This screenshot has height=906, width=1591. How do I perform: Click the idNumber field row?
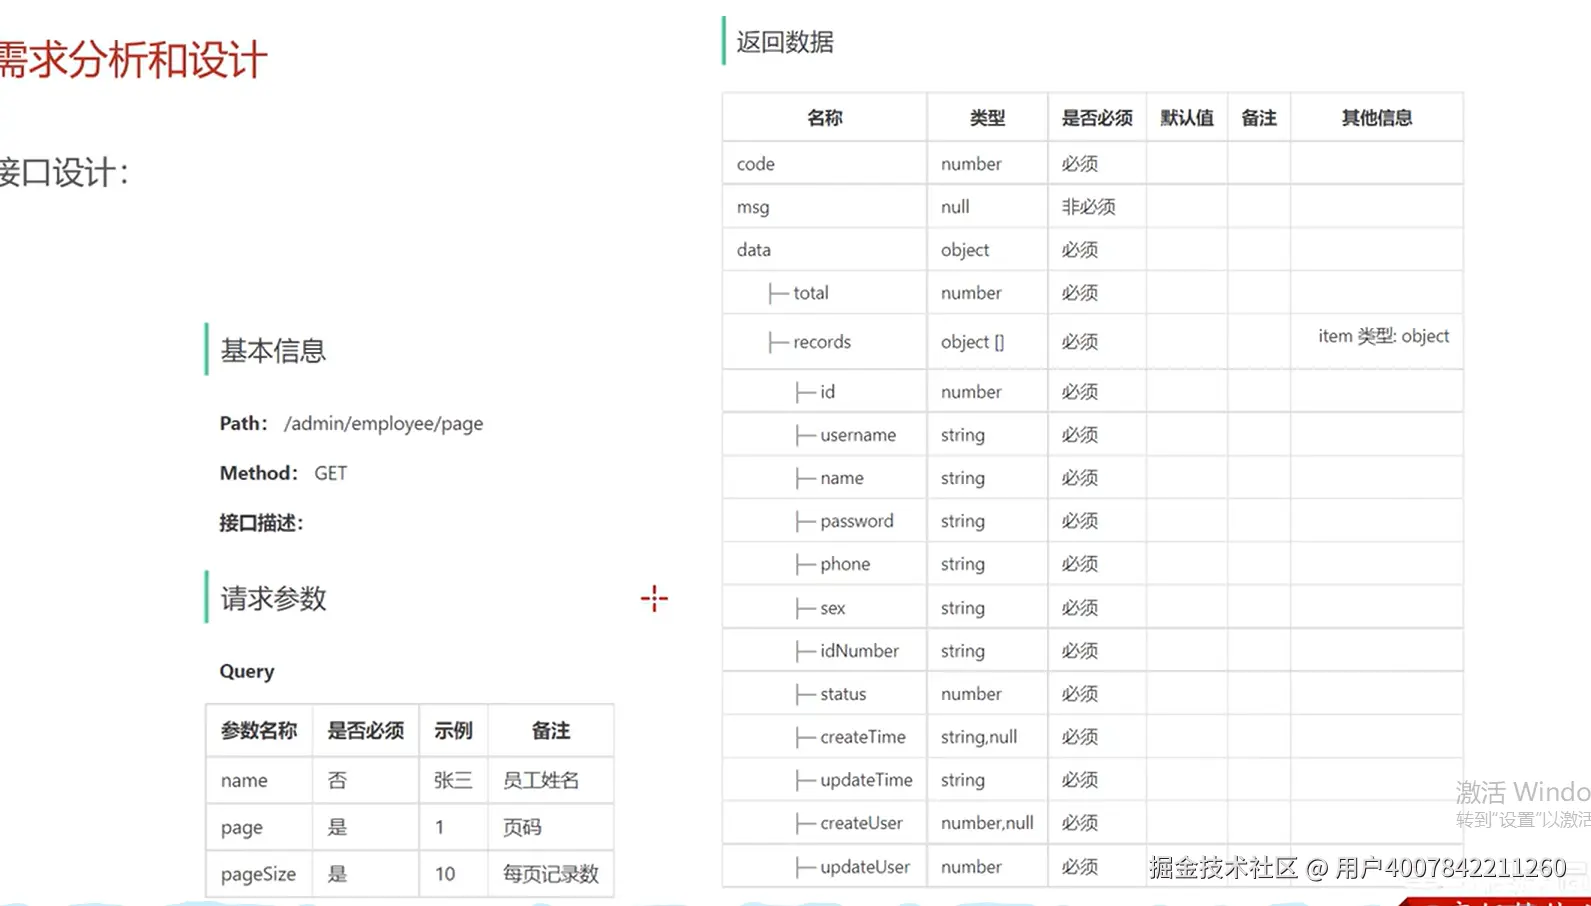click(858, 651)
